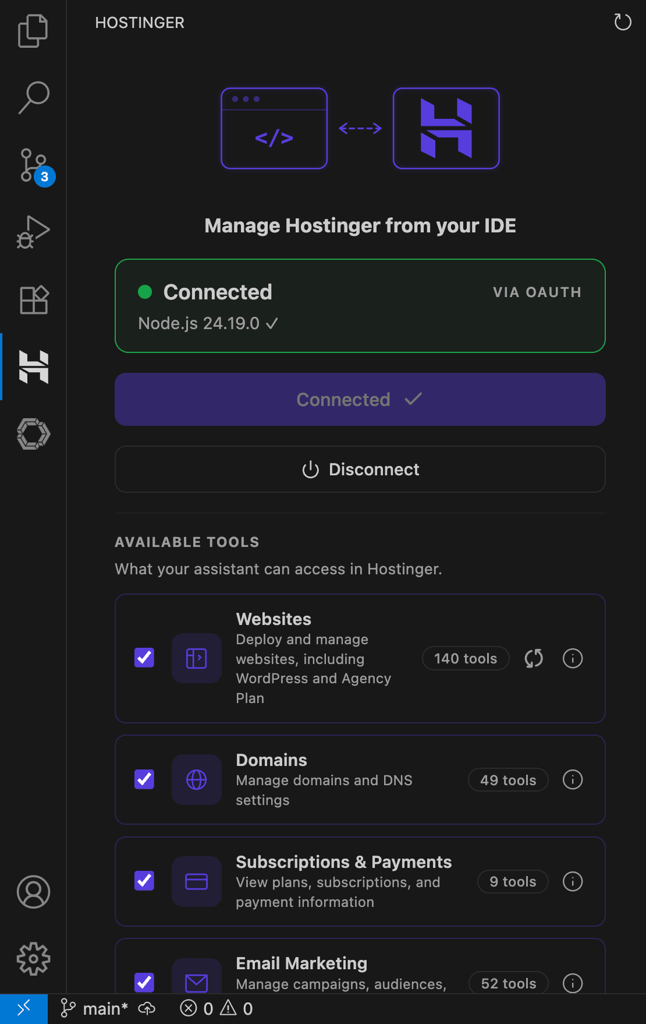Click the 9 tools badge
646x1024 pixels.
pyautogui.click(x=513, y=882)
